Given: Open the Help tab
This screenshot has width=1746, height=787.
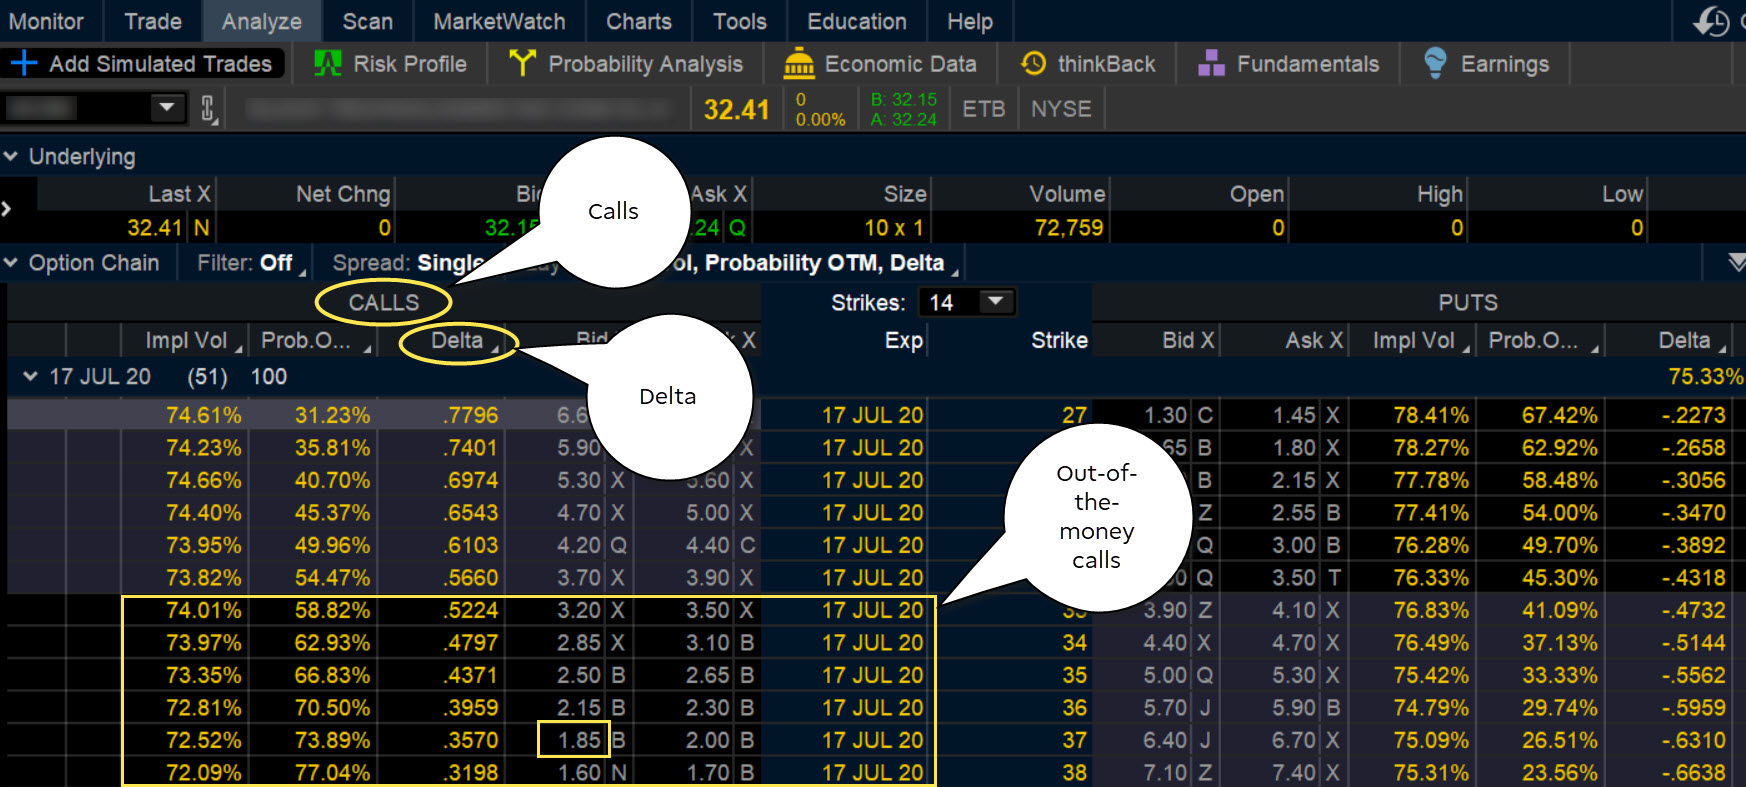Looking at the screenshot, I should (x=970, y=21).
